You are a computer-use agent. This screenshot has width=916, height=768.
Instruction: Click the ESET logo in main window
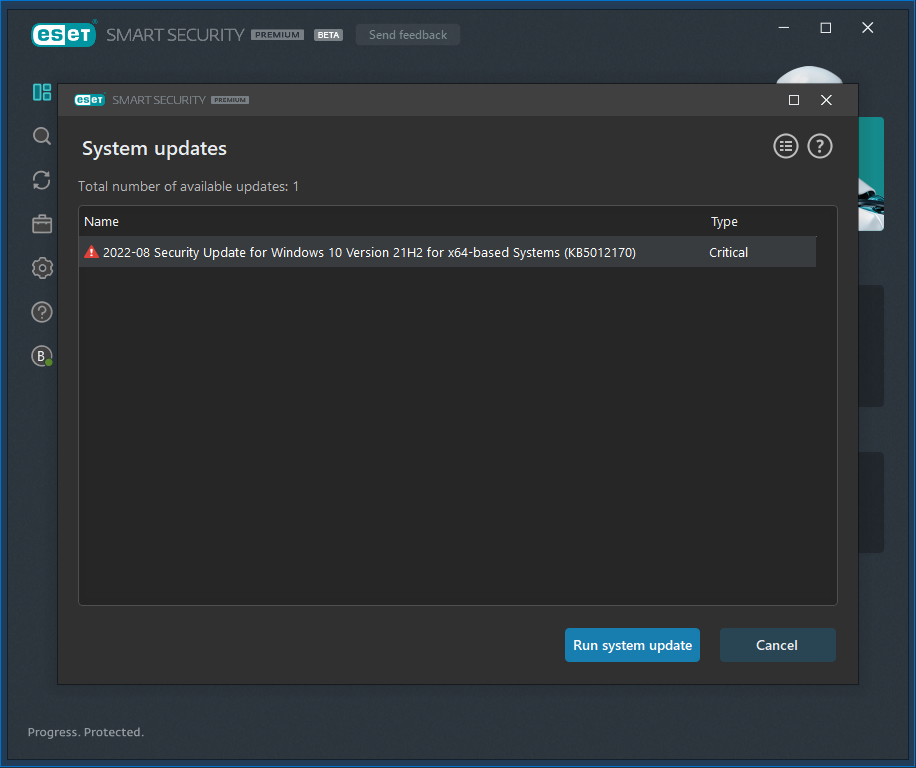point(63,35)
